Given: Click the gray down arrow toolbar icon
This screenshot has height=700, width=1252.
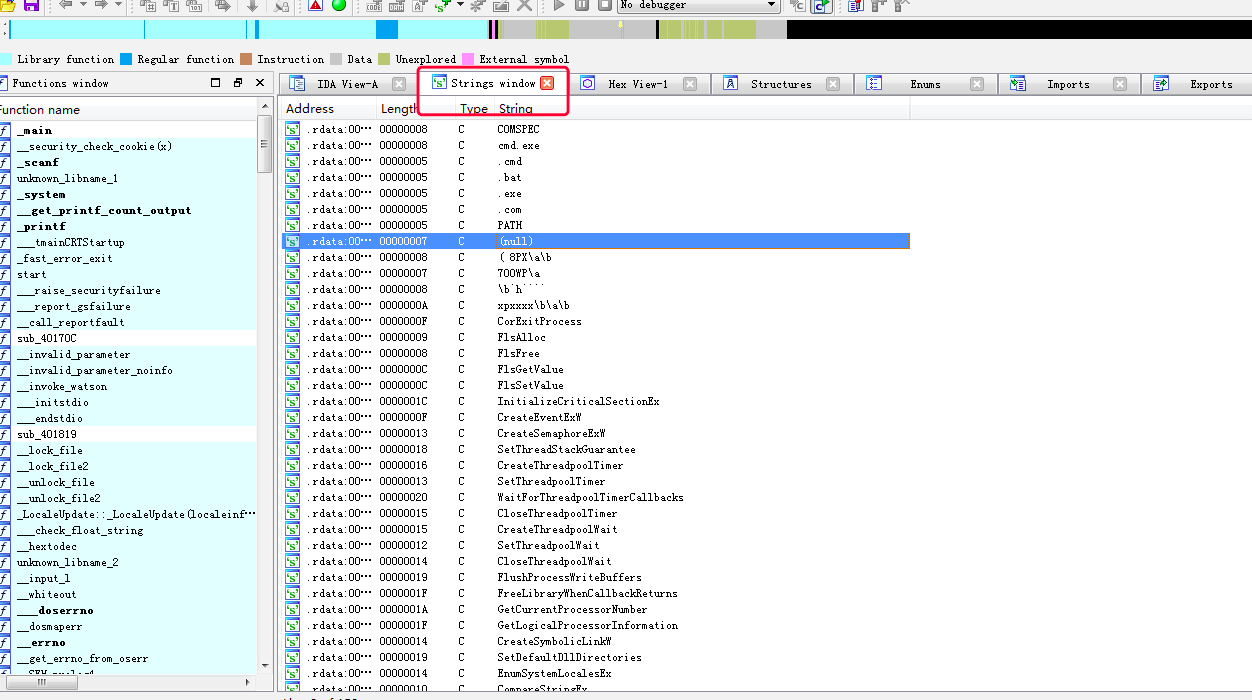Looking at the screenshot, I should tap(252, 6).
